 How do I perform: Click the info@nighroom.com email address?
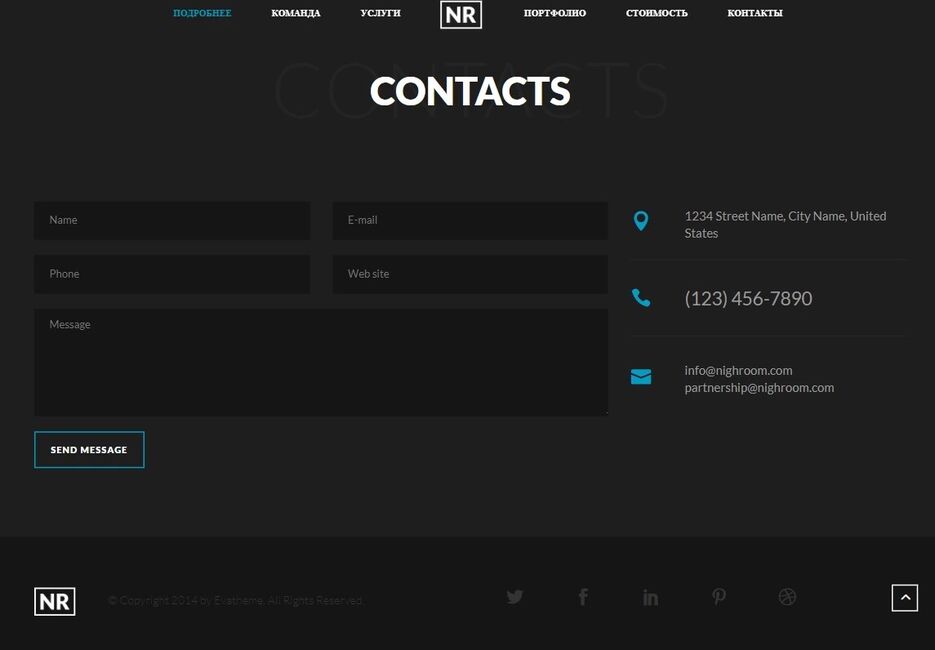[x=738, y=370]
